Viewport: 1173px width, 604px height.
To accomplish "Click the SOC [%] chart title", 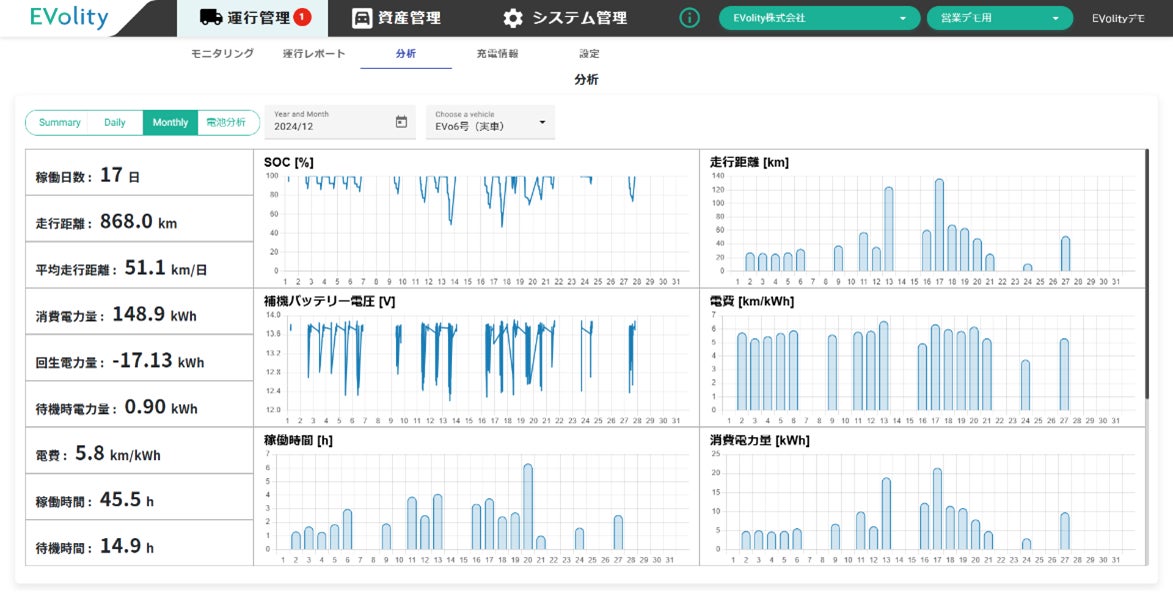I will click(x=289, y=162).
